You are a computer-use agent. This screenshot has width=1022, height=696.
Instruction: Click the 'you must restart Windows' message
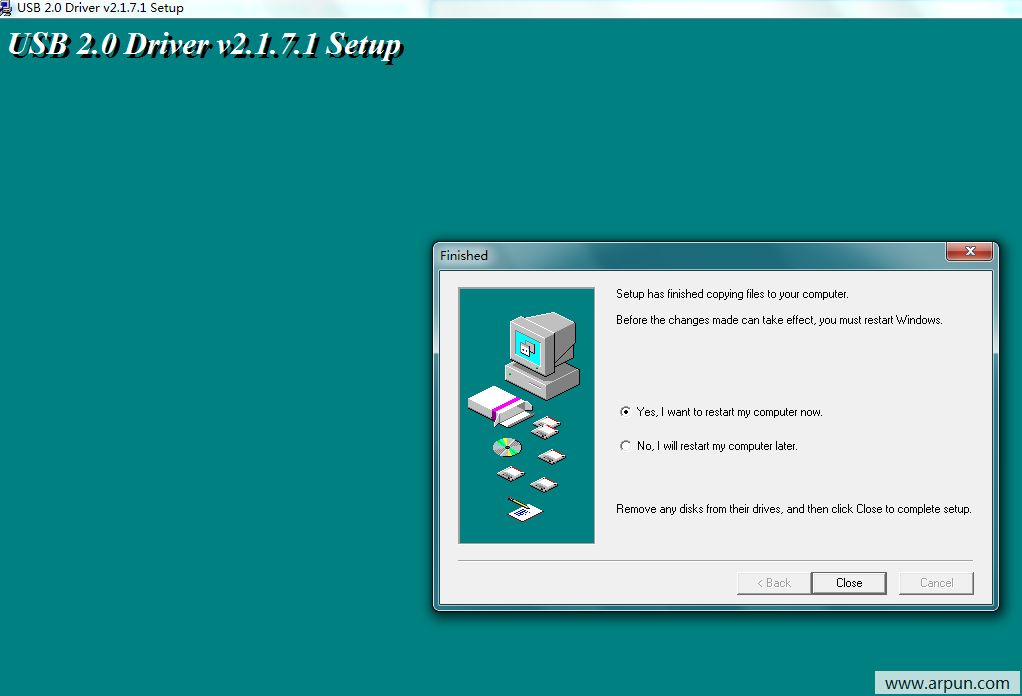point(779,320)
